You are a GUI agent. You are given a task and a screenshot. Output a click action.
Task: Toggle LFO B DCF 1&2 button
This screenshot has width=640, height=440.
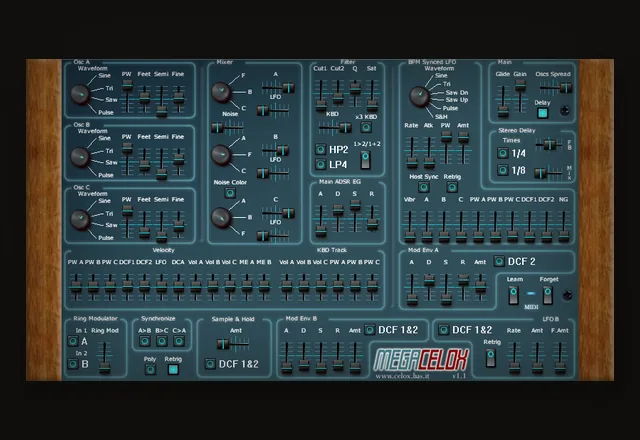tap(444, 330)
